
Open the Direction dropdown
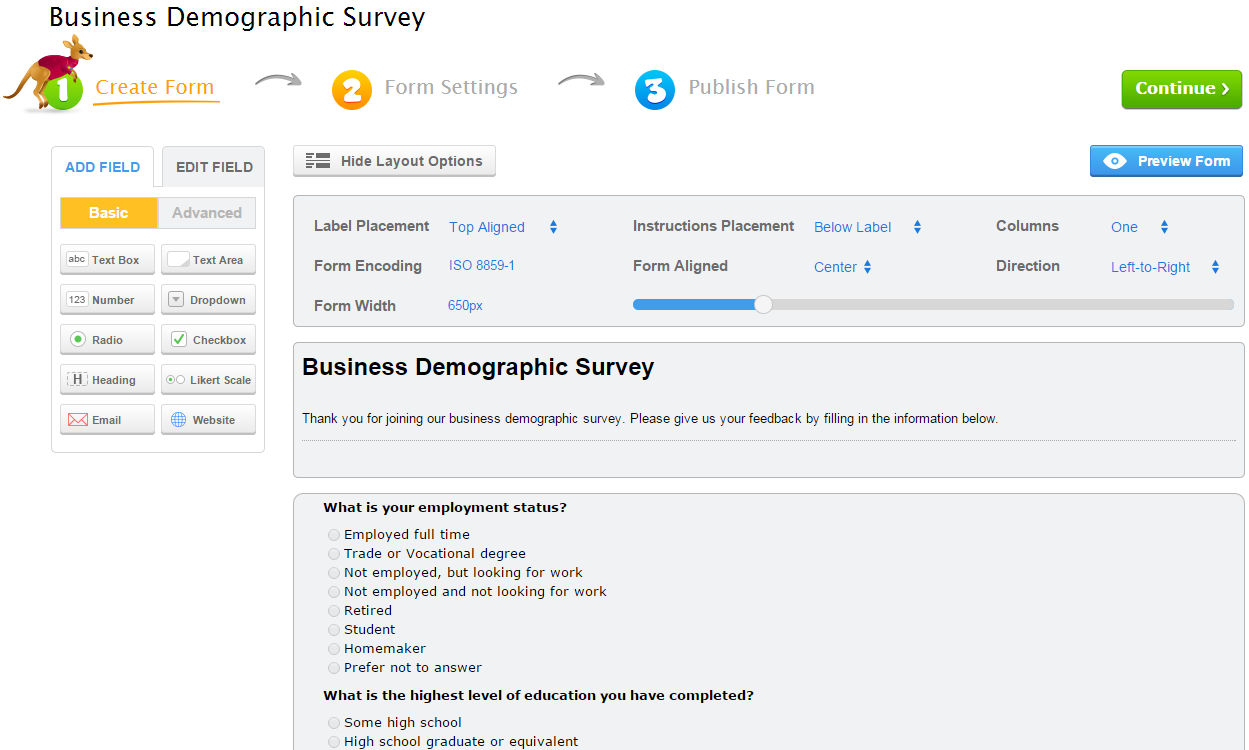point(1165,267)
